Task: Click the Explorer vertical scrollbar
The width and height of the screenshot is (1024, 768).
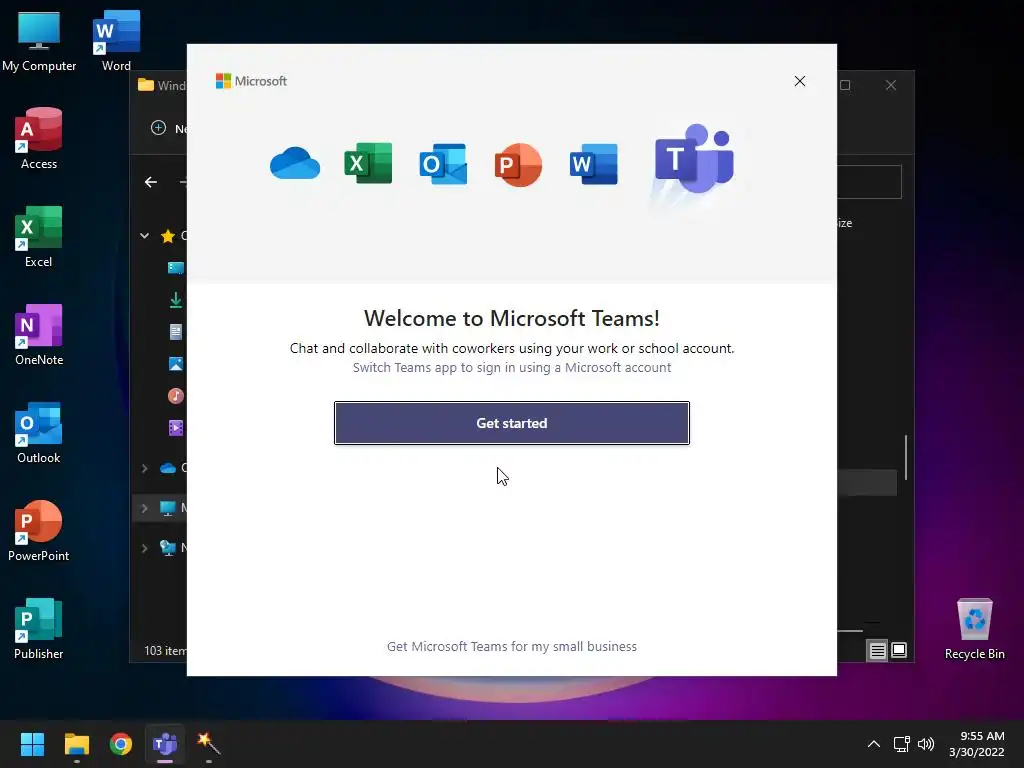Action: point(906,457)
